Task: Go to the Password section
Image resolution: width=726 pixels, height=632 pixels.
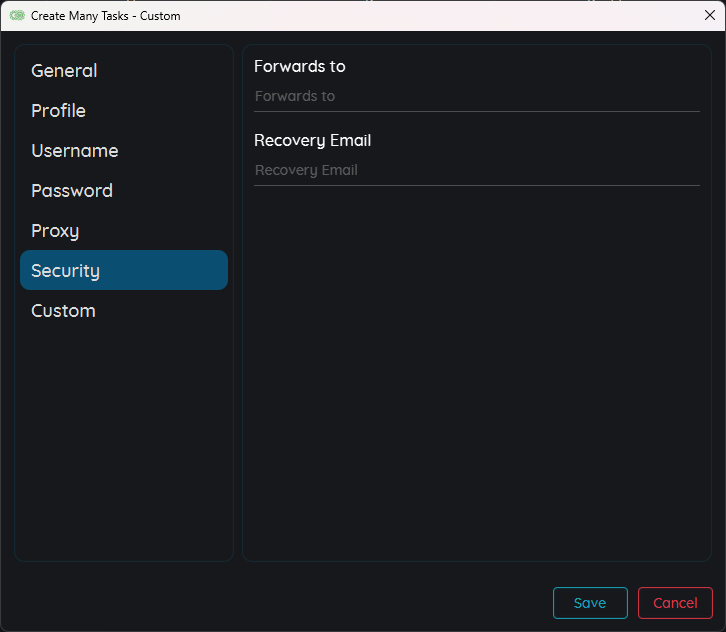Action: click(72, 191)
